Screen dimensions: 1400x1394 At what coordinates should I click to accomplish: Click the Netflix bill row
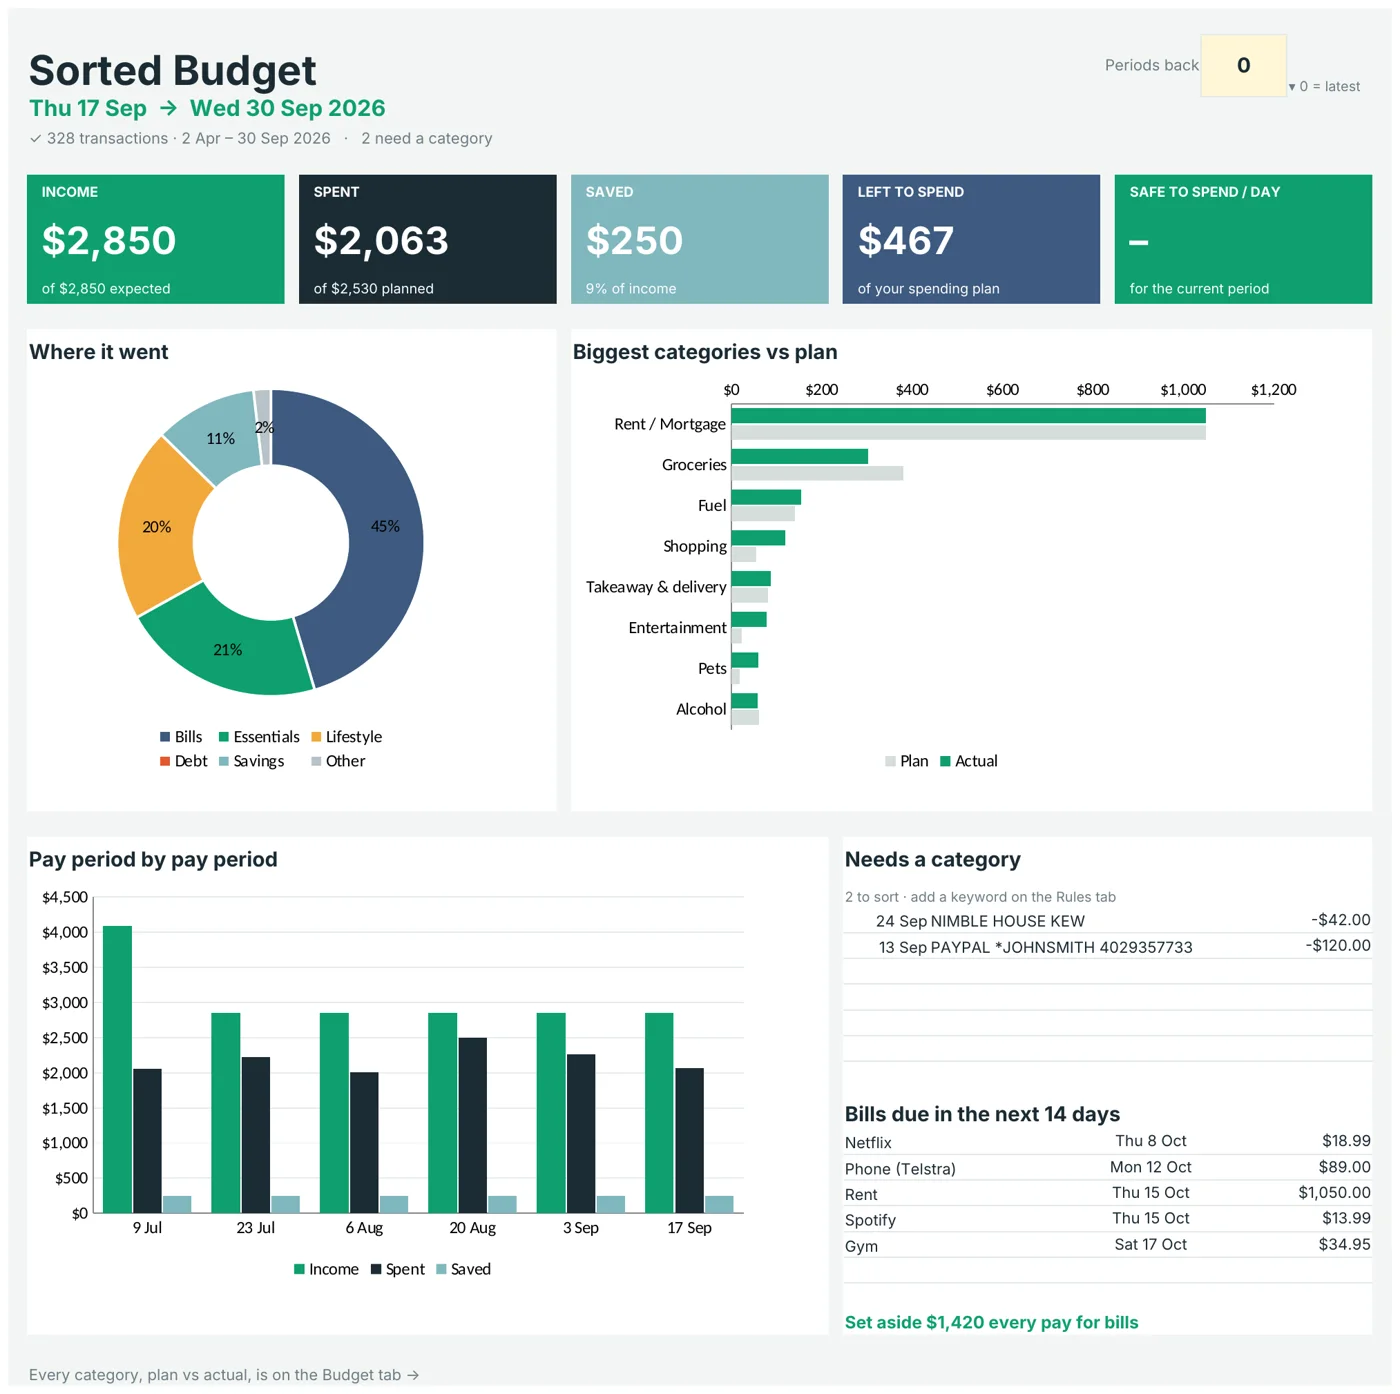1108,1142
